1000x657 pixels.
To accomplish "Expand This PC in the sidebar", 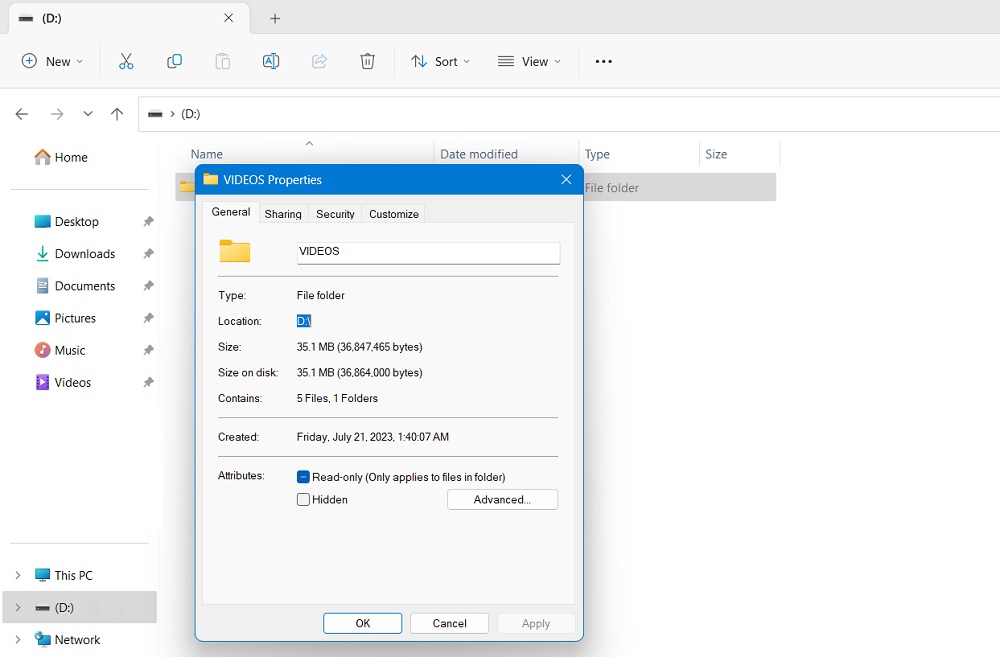I will point(18,575).
